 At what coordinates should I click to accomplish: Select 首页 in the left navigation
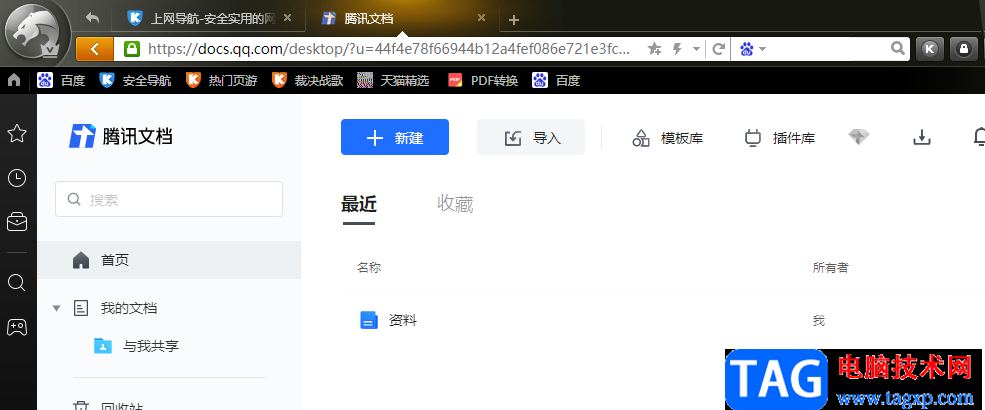pos(169,260)
